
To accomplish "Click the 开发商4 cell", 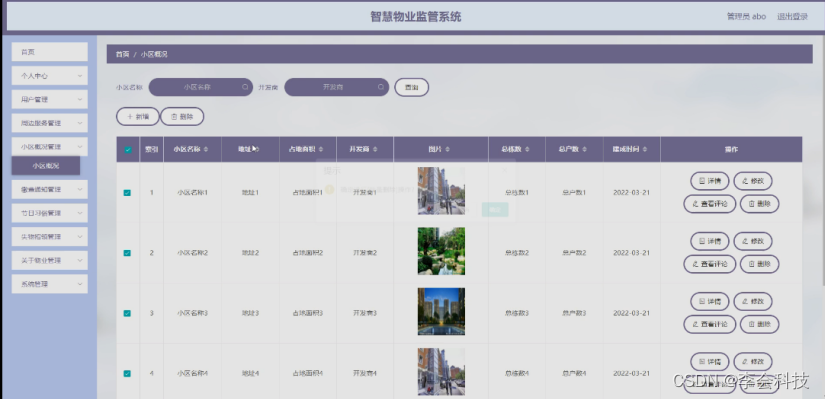I will [x=365, y=374].
